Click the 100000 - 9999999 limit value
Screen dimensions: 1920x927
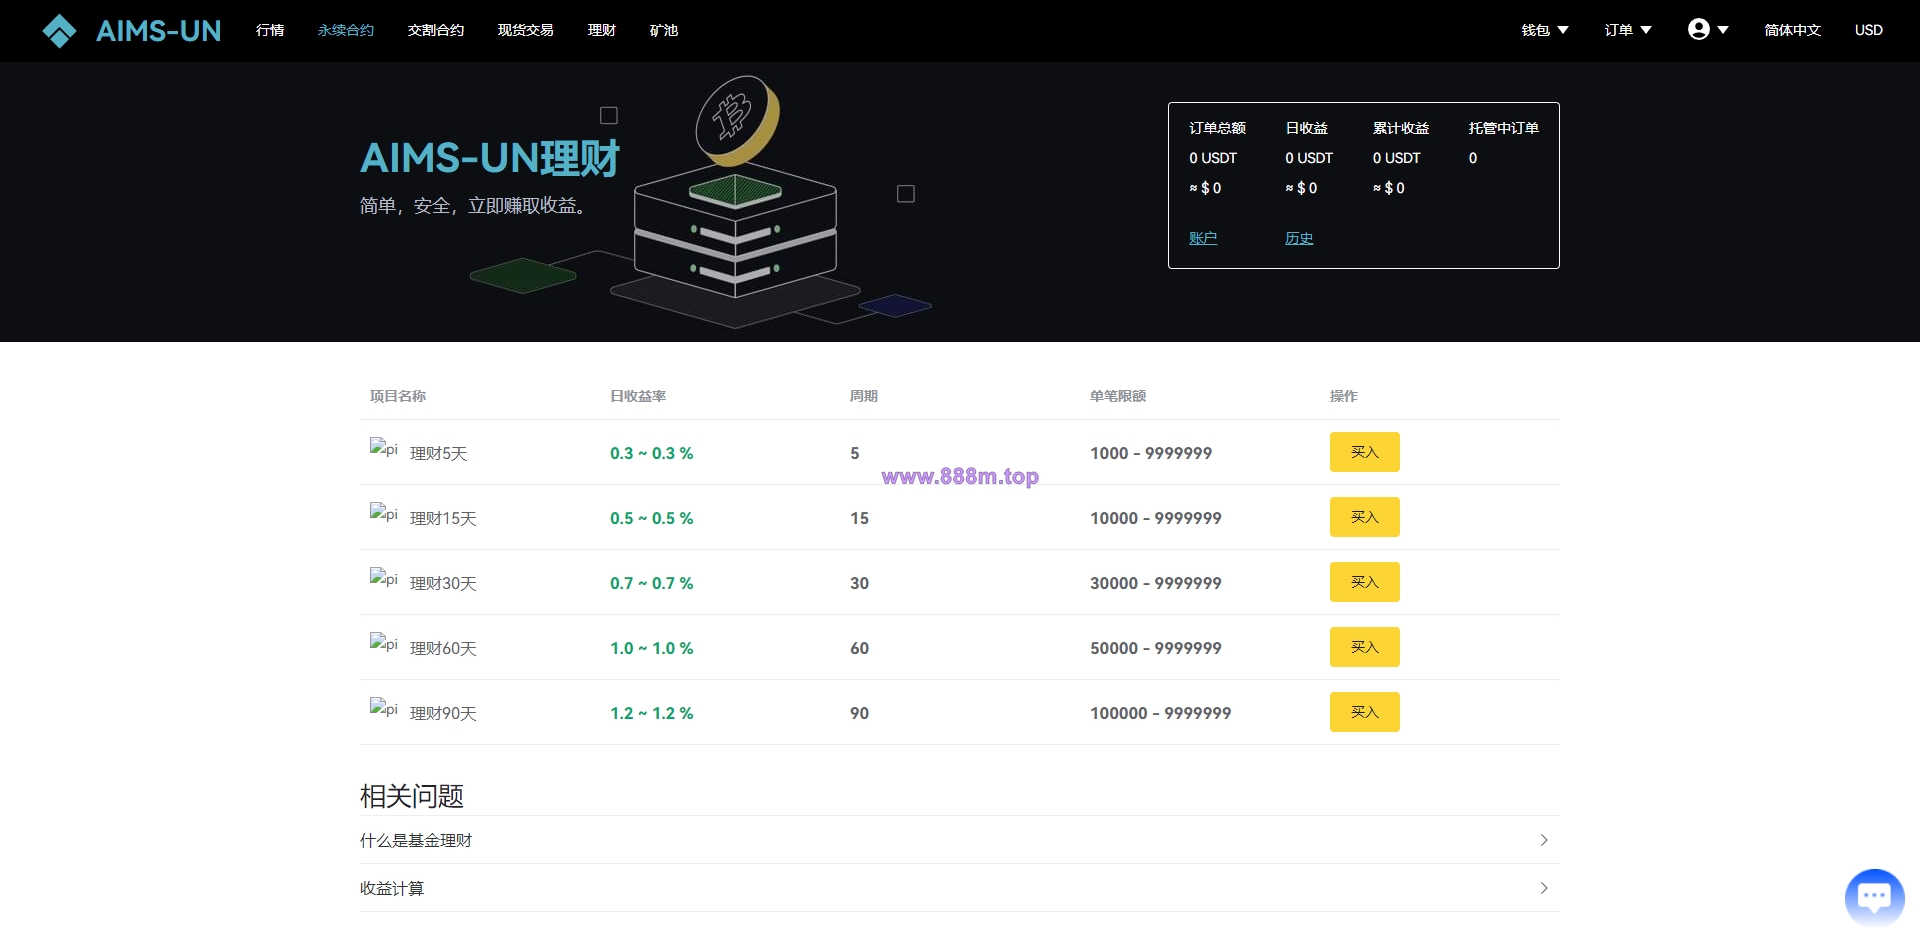tap(1160, 713)
